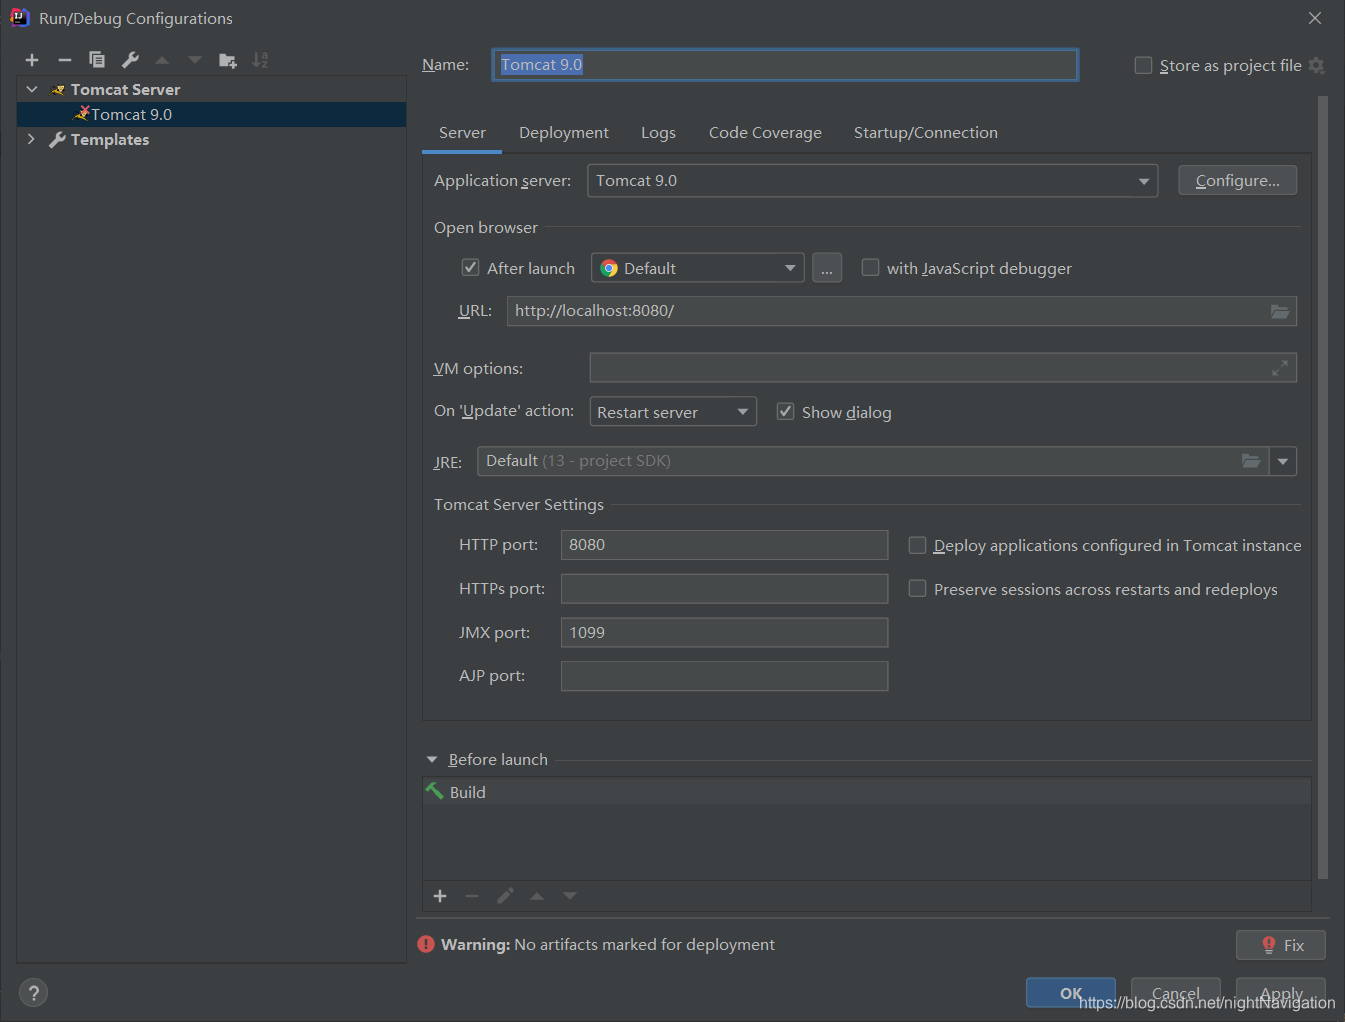Switch to the Server tab

pyautogui.click(x=462, y=133)
